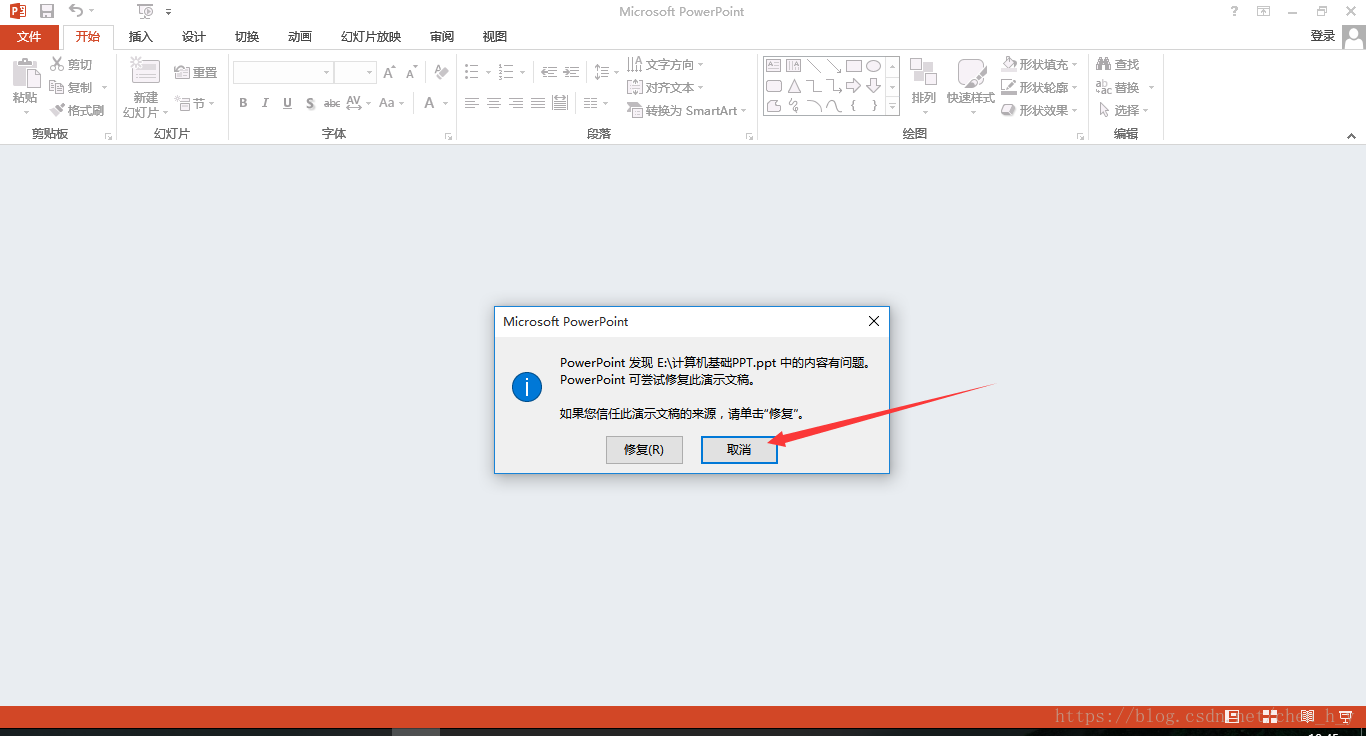Click the 复制 copy icon
The height and width of the screenshot is (736, 1366).
[x=57, y=87]
